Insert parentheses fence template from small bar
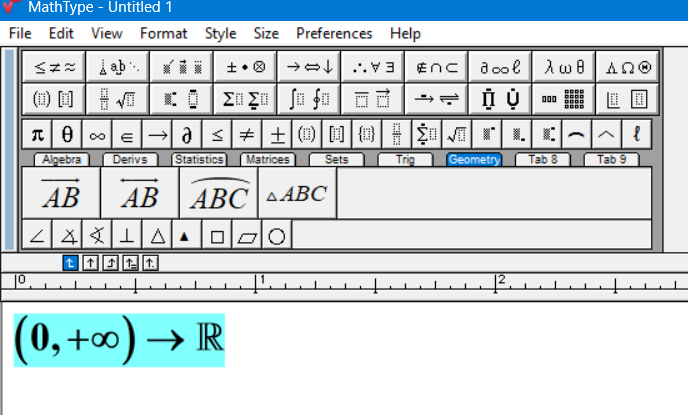This screenshot has height=415, width=688. pos(307,134)
